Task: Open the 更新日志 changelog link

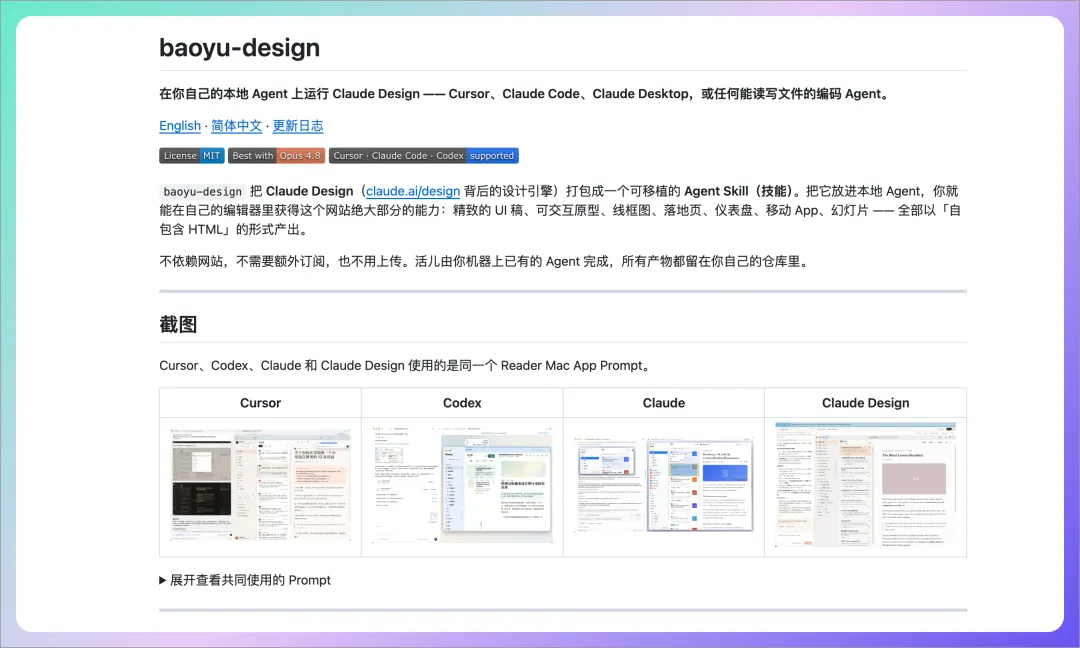Action: pyautogui.click(x=298, y=126)
